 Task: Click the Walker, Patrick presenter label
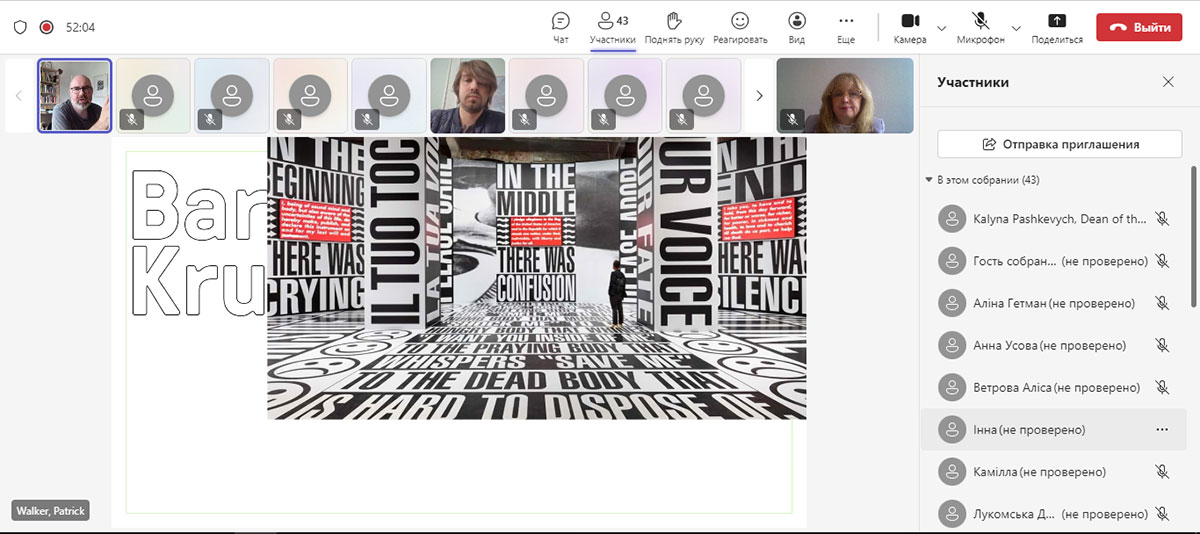(50, 511)
